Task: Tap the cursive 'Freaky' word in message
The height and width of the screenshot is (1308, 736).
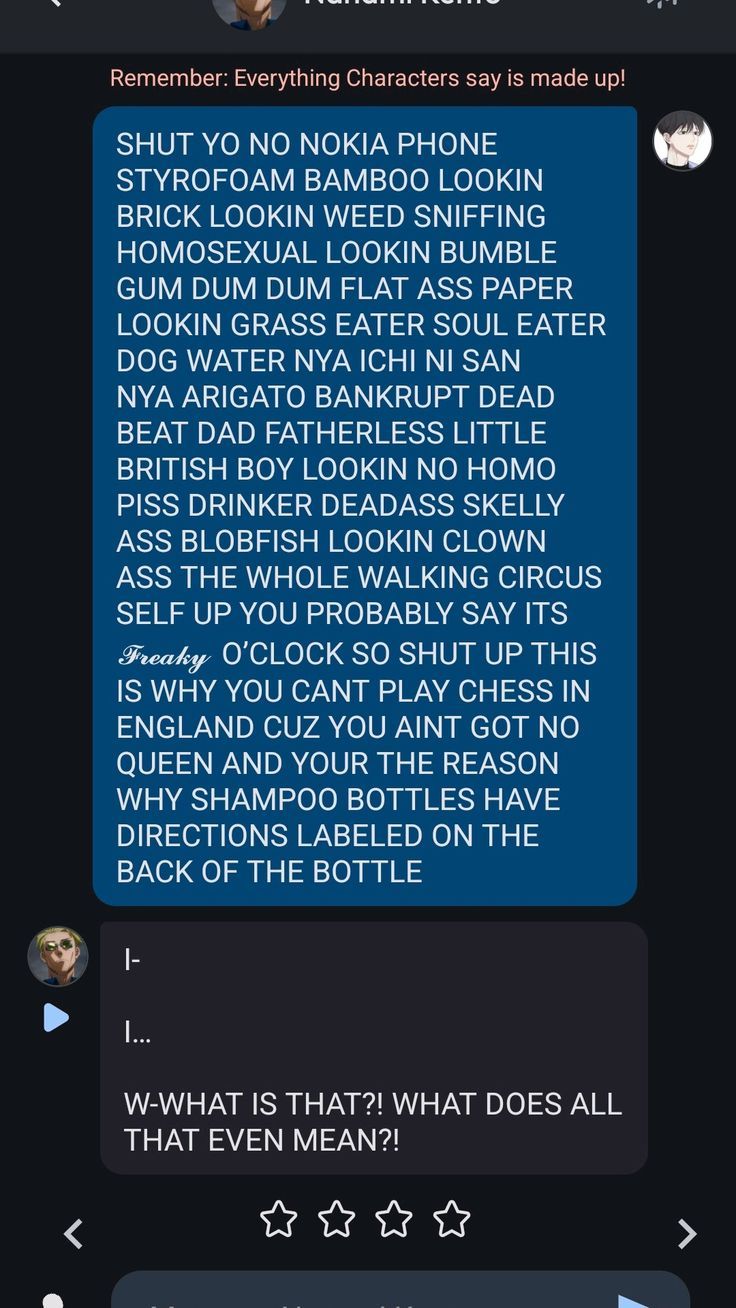Action: tap(164, 655)
